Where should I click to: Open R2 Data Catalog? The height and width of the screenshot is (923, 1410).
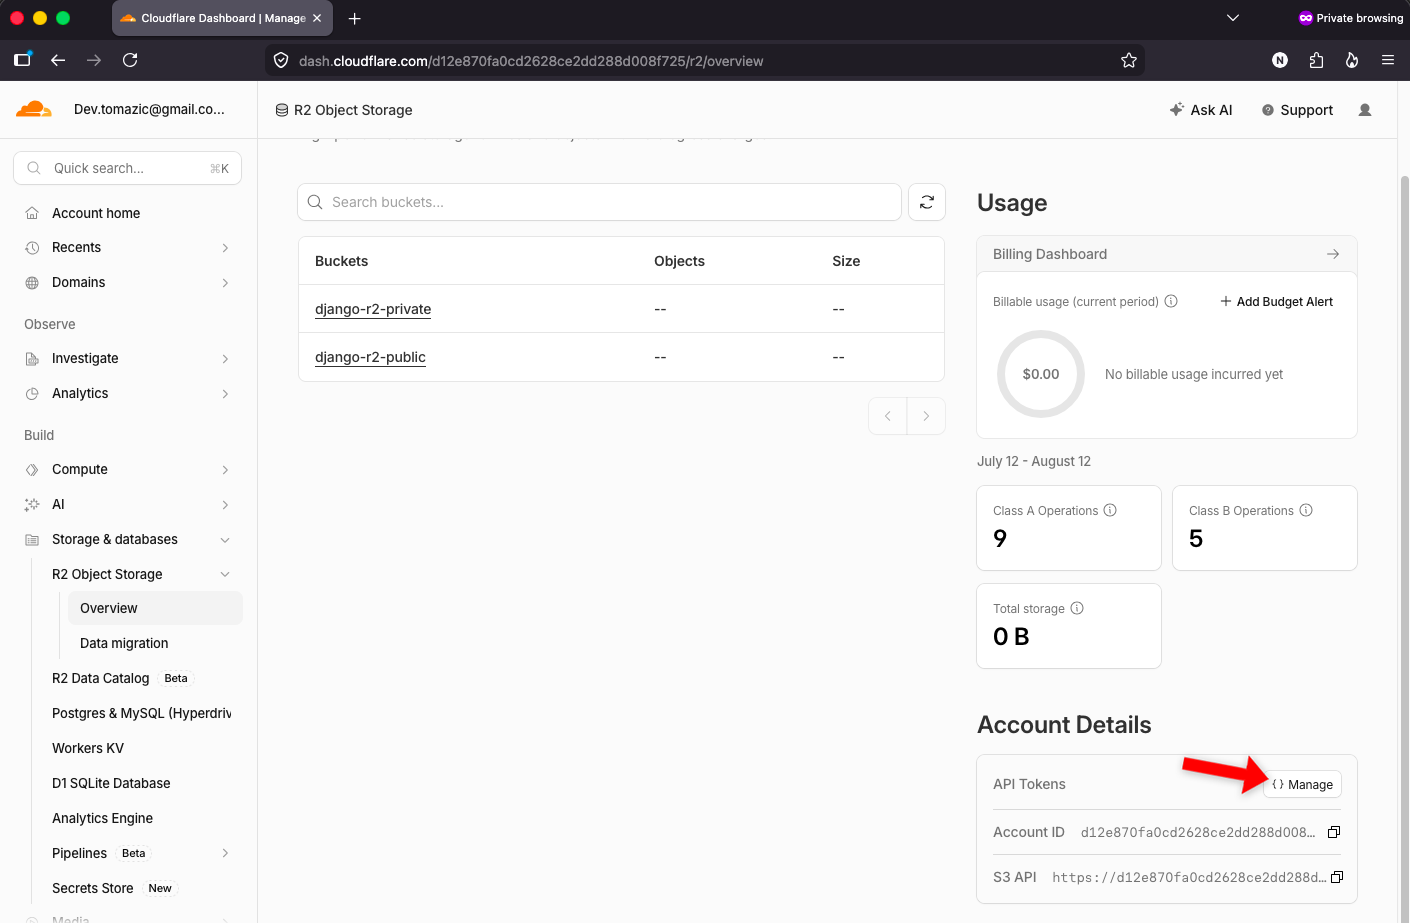100,678
